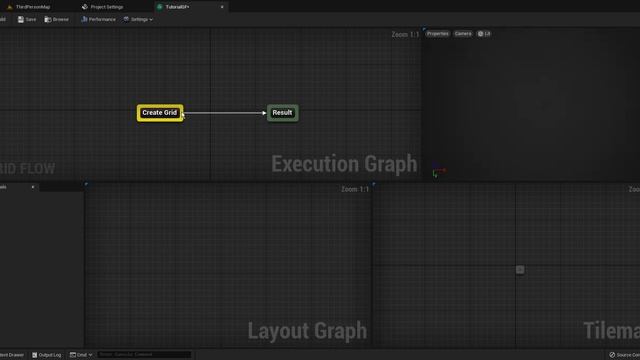This screenshot has height=360, width=640.
Task: Click the Browse toolbar button
Action: 57,19
